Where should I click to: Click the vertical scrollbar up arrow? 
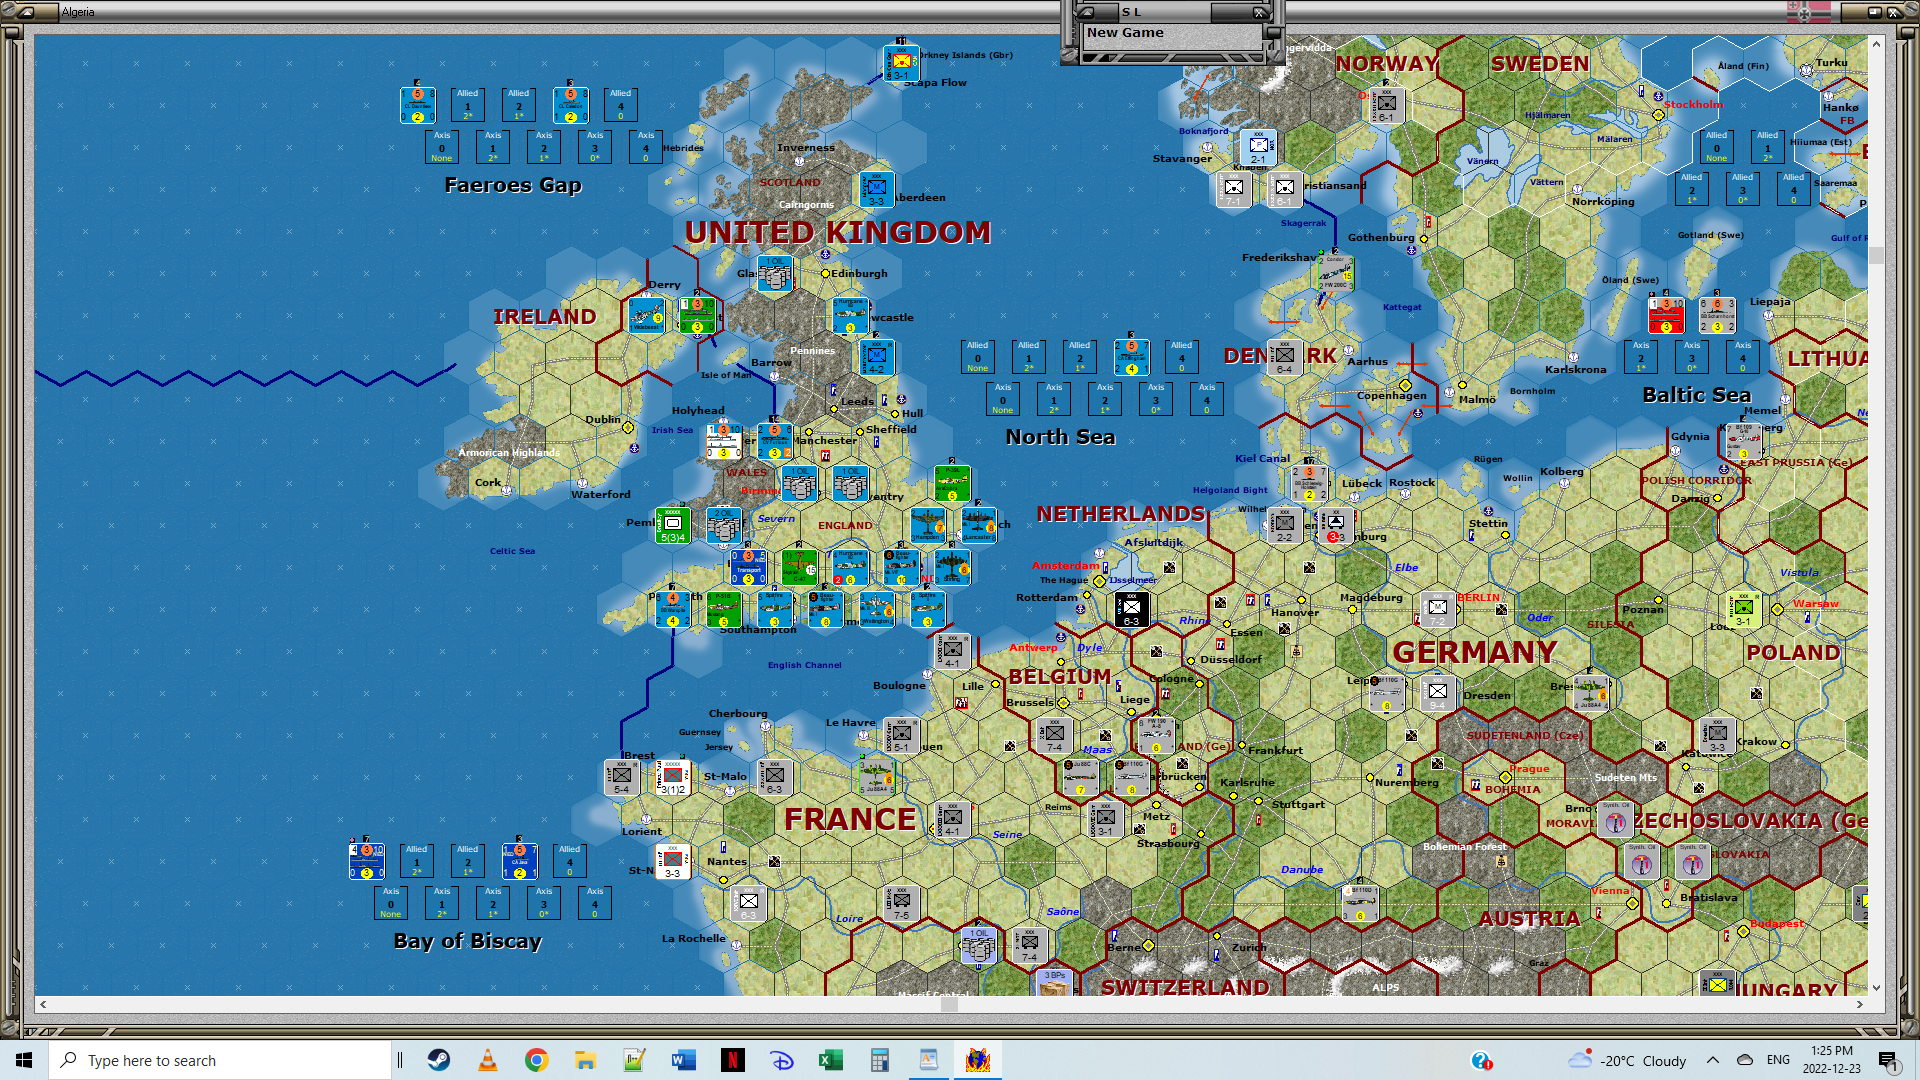tap(1876, 44)
